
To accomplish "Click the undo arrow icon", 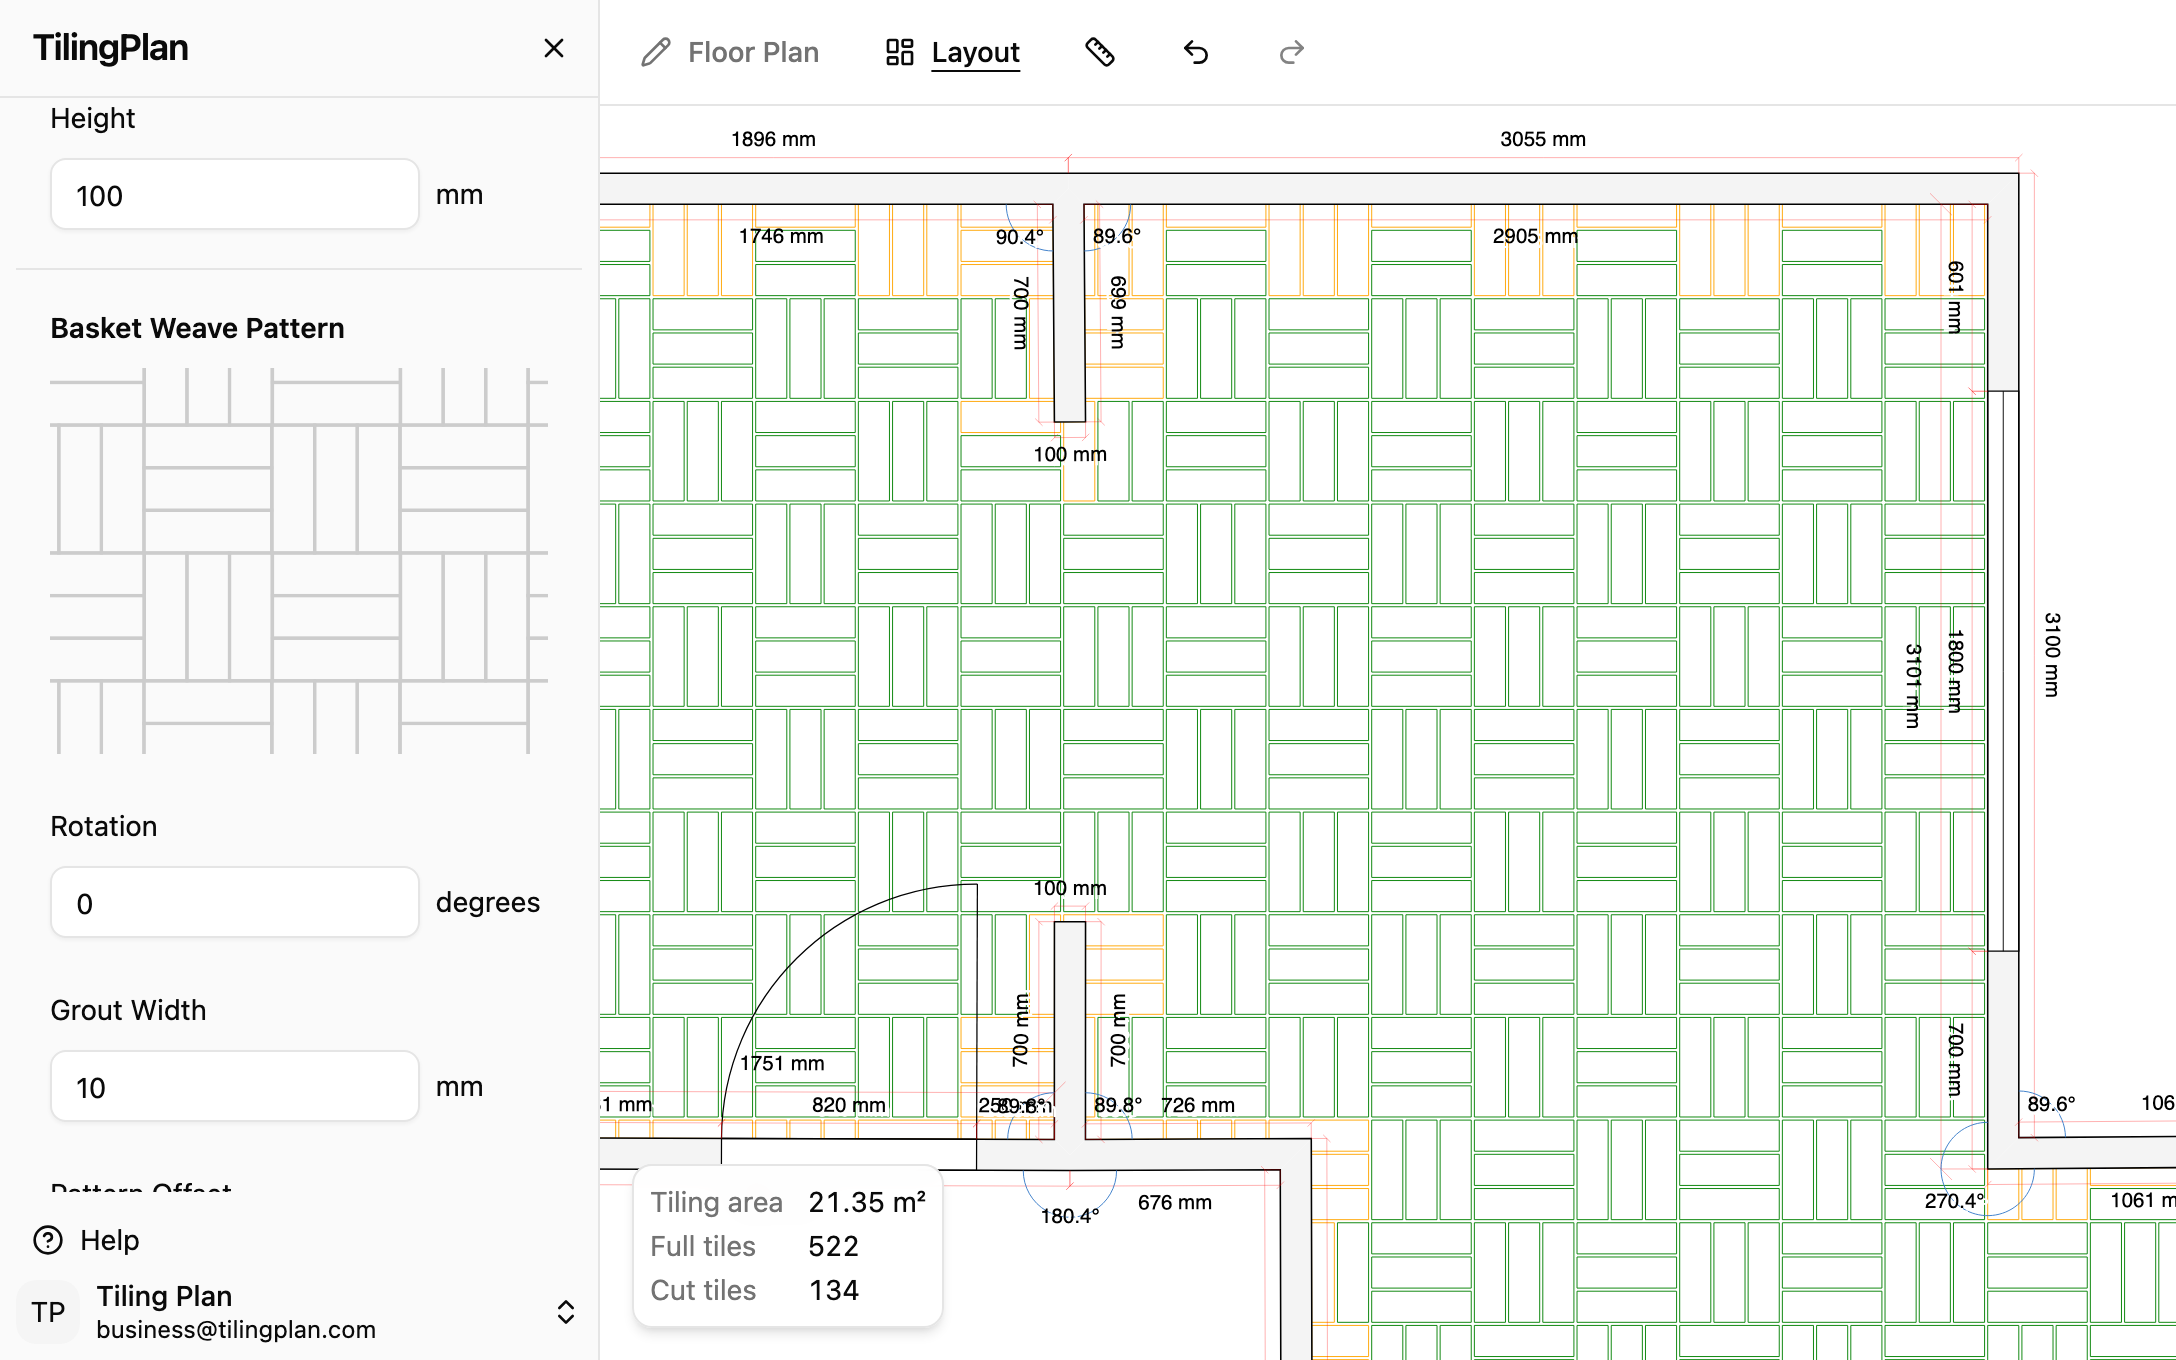I will click(x=1196, y=52).
